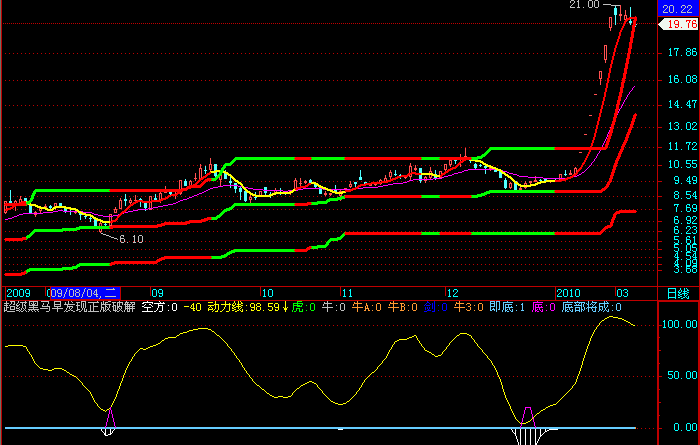The image size is (700, 445).
Task: Click the 100.00 scale label in lower panel
Action: [679, 324]
